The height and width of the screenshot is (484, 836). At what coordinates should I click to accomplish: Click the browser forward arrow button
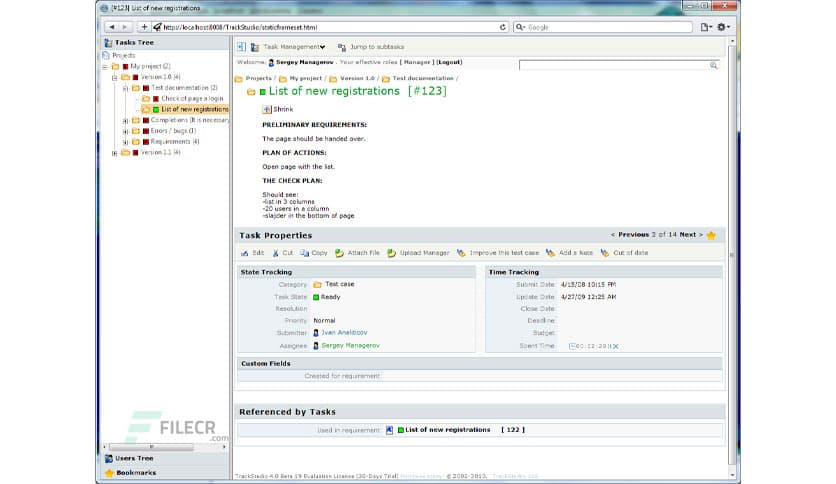coord(125,27)
